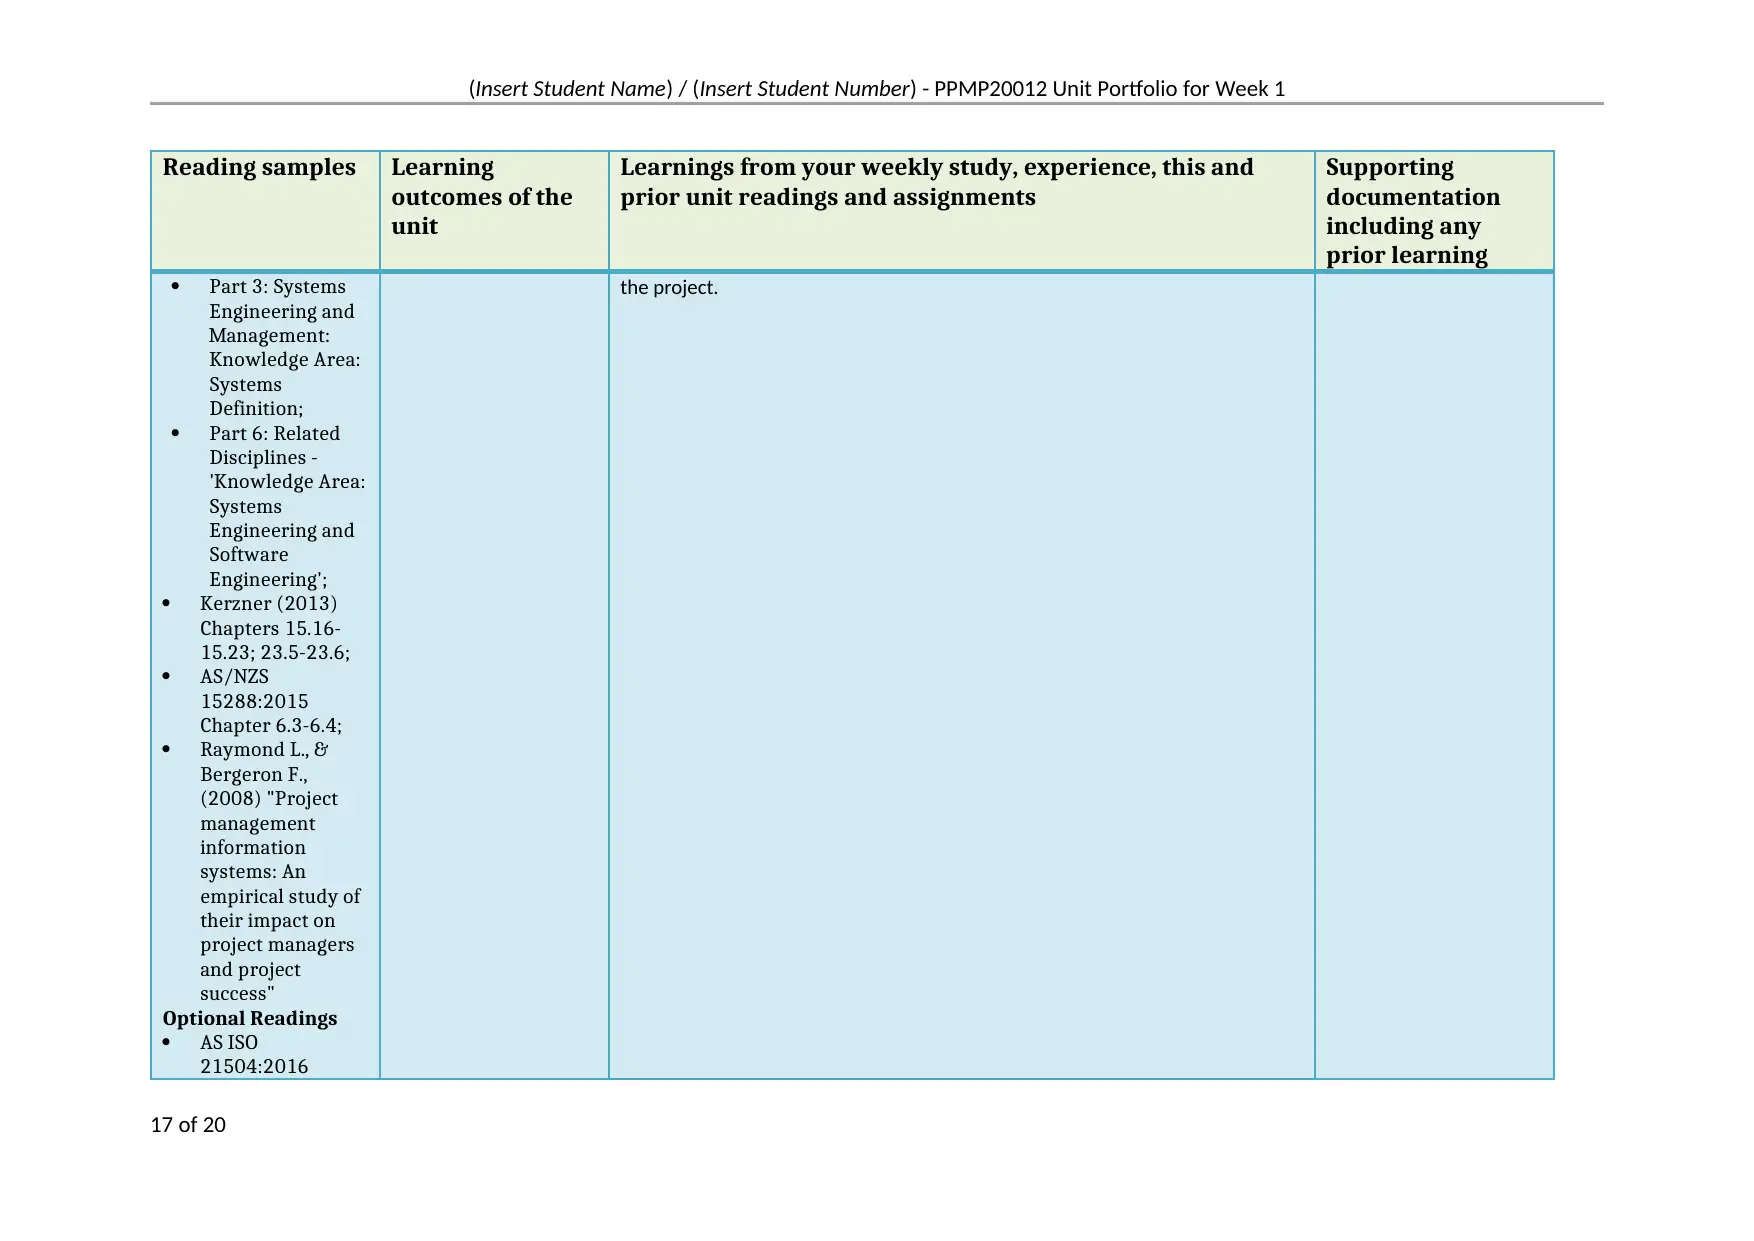
Task: Click the empty learning outcomes cell
Action: [494, 675]
